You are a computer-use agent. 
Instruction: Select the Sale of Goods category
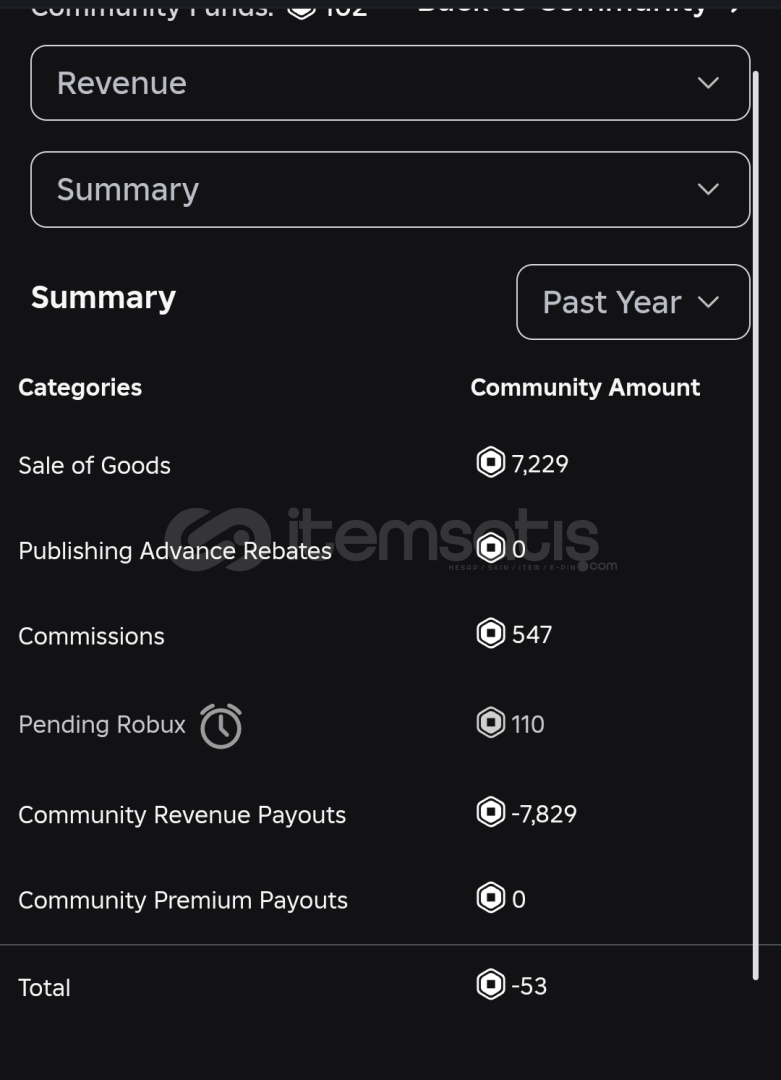(x=94, y=466)
